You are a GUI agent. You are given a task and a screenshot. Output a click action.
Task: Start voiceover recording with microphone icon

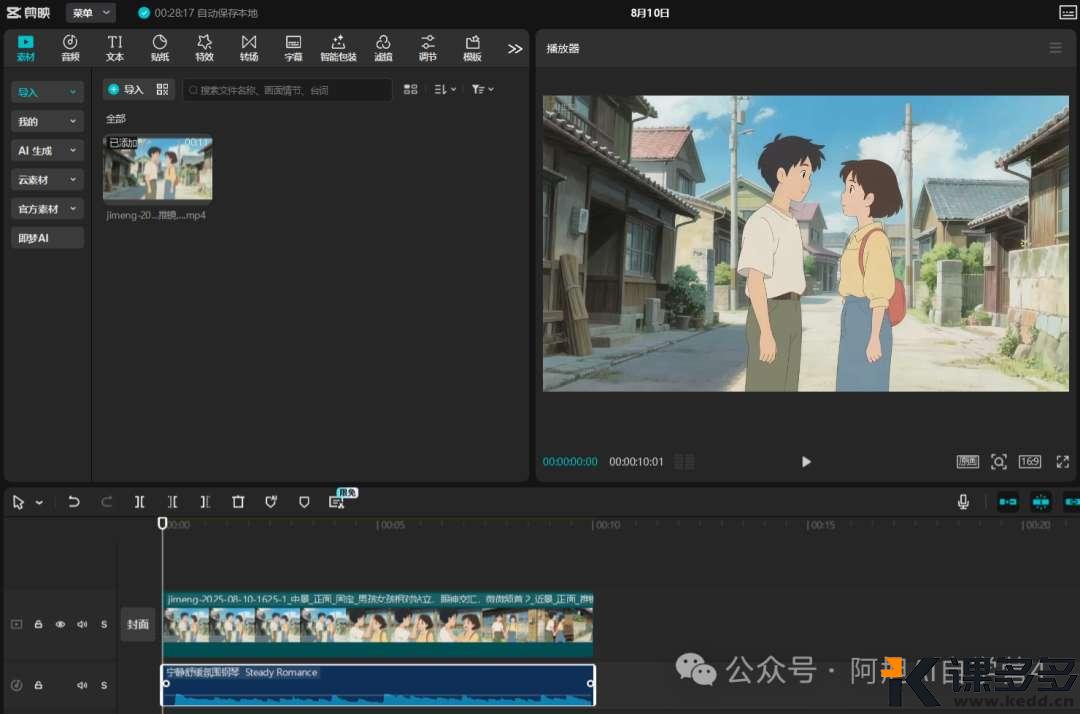963,502
